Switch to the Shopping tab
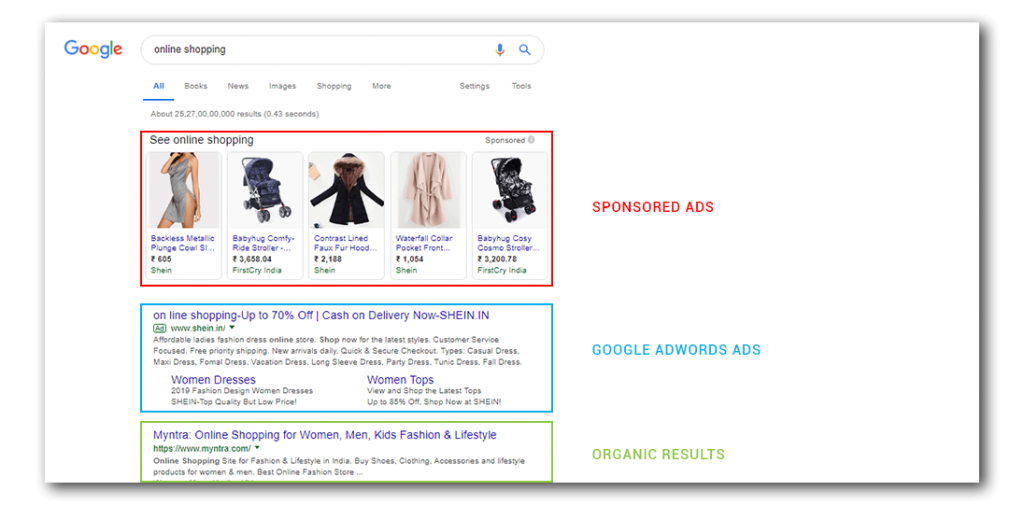 [x=334, y=86]
